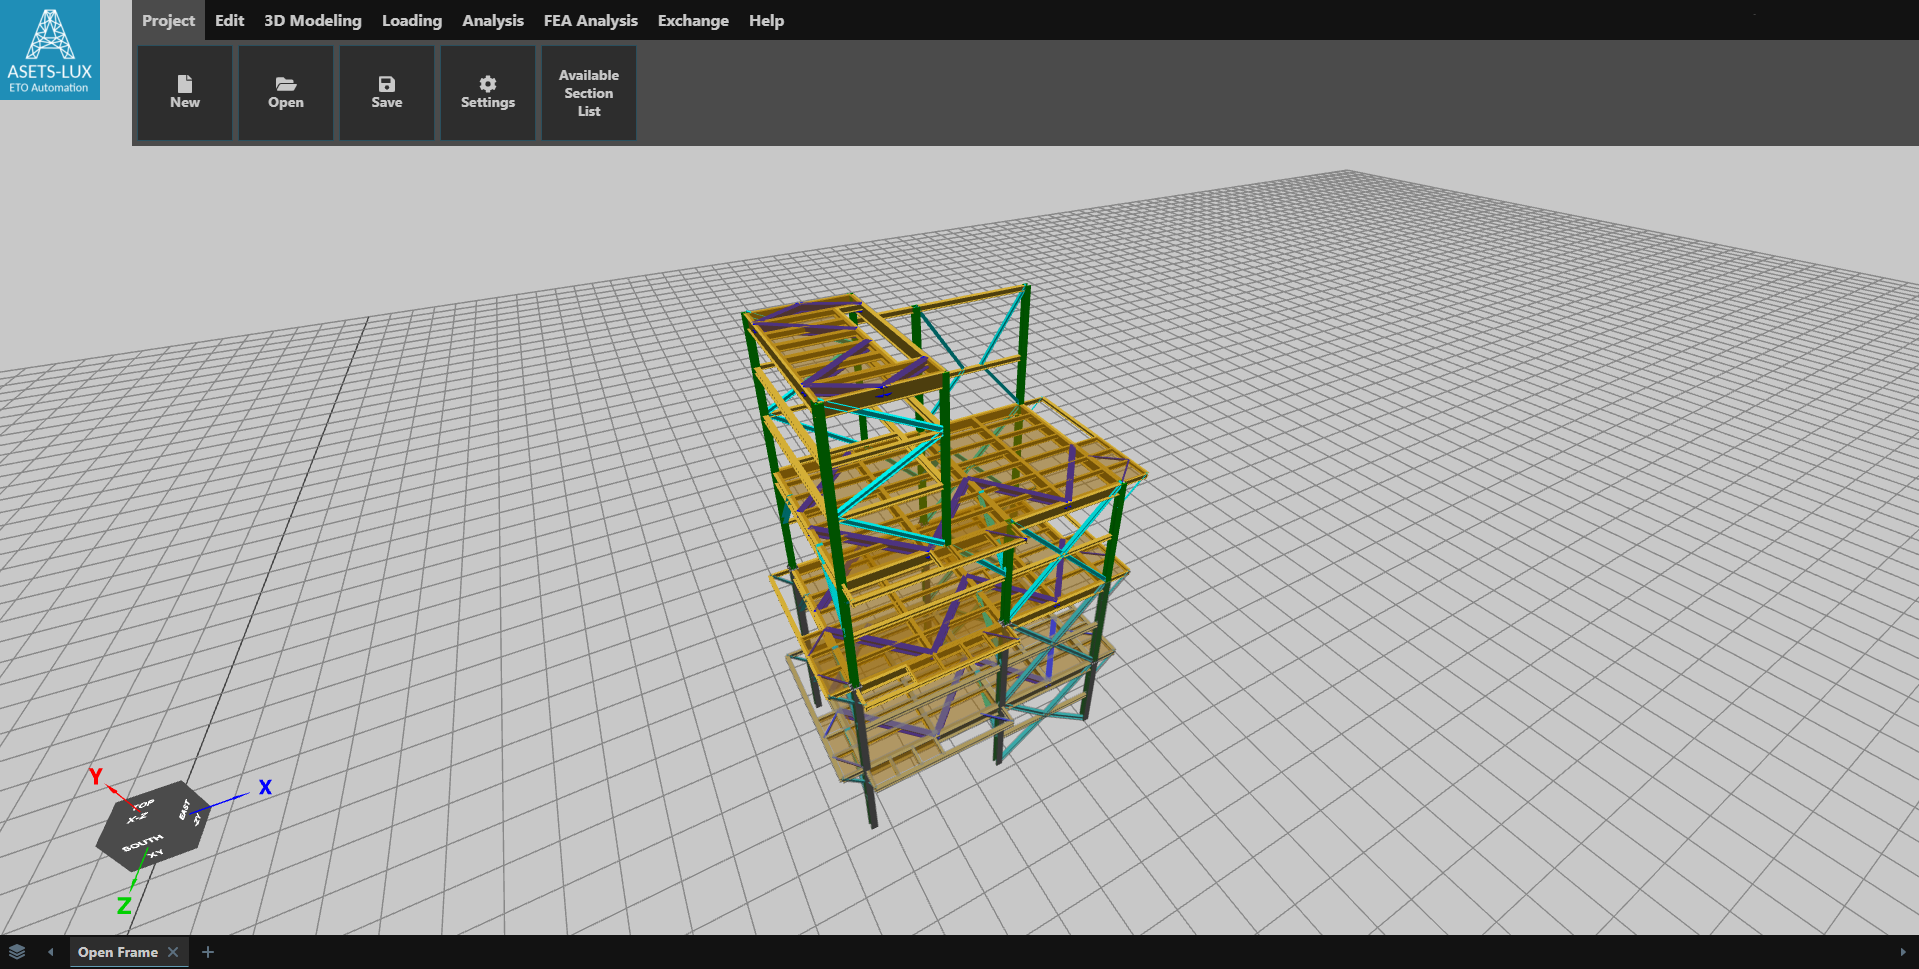Open the 3D Modeling menu

[312, 20]
